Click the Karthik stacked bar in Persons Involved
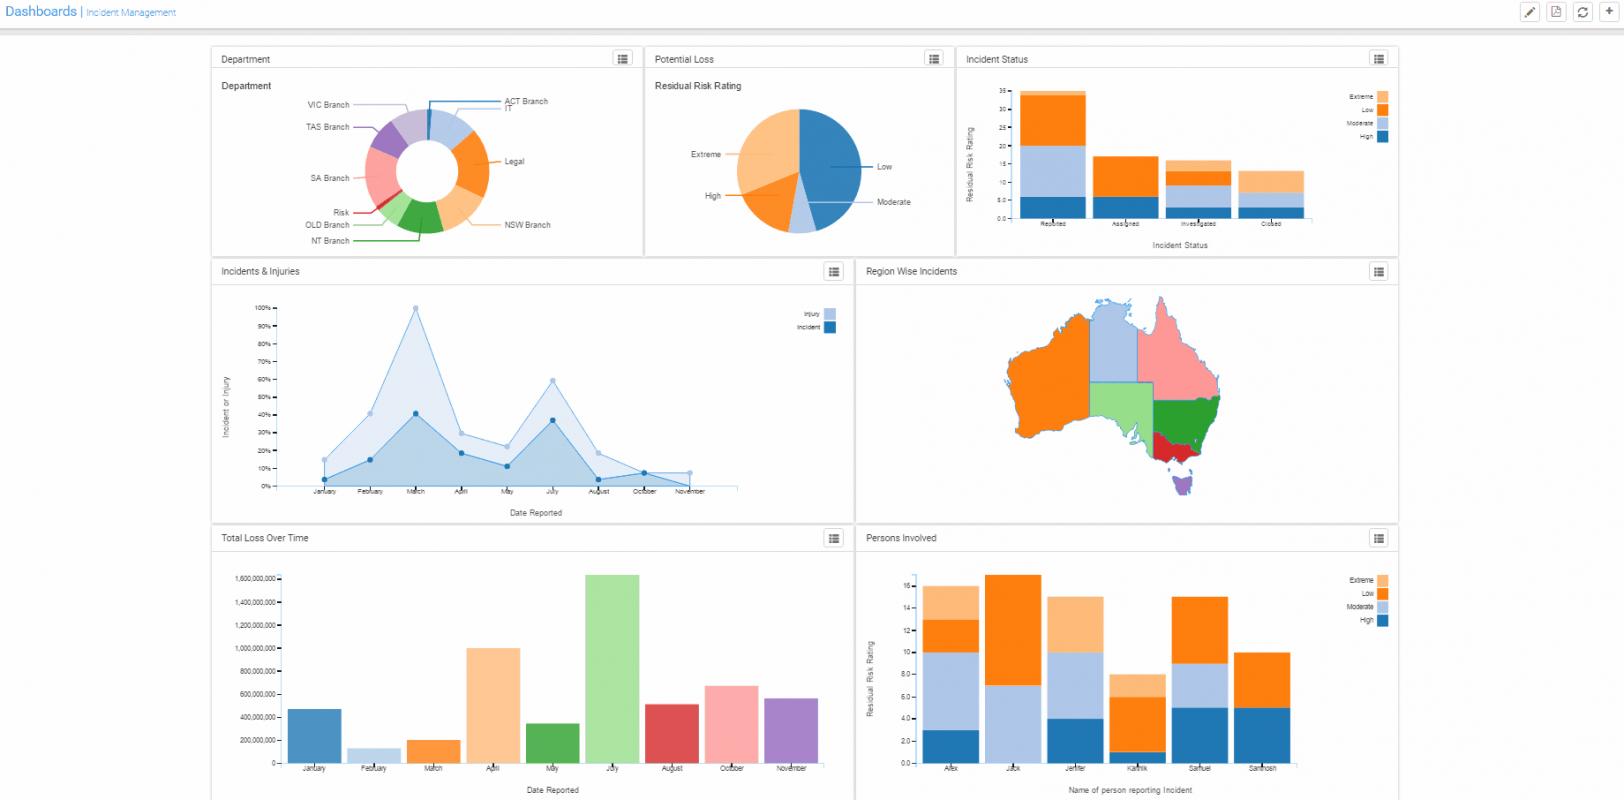The image size is (1624, 800). click(1137, 719)
